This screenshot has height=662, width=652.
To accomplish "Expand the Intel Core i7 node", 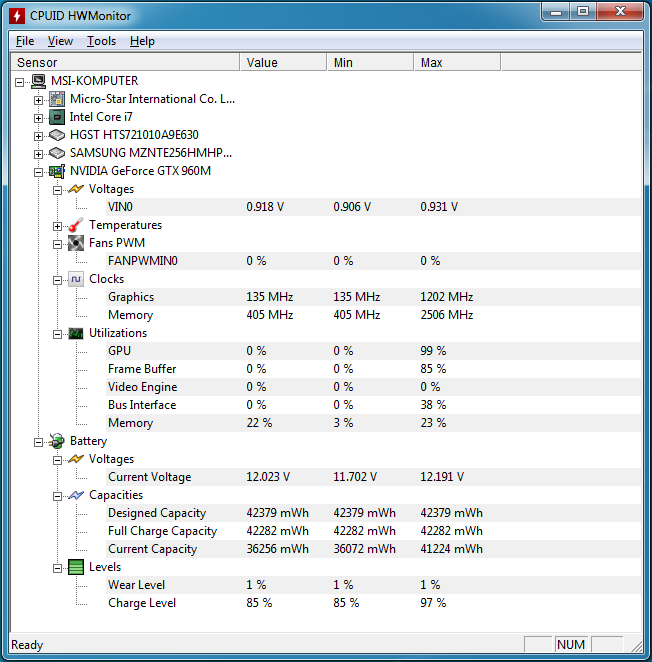I will click(38, 118).
